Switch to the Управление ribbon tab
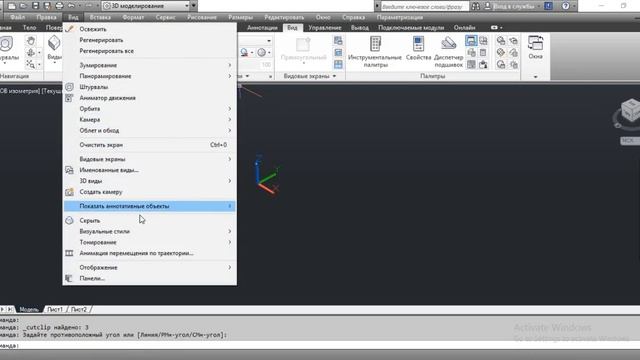The image size is (640, 360). tap(325, 27)
